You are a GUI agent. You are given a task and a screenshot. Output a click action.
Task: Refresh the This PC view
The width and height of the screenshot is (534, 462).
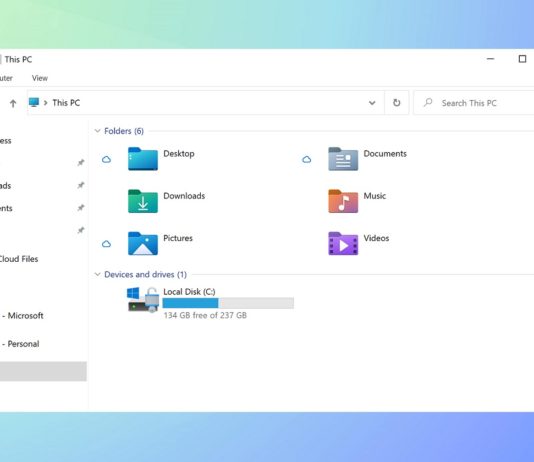(396, 103)
